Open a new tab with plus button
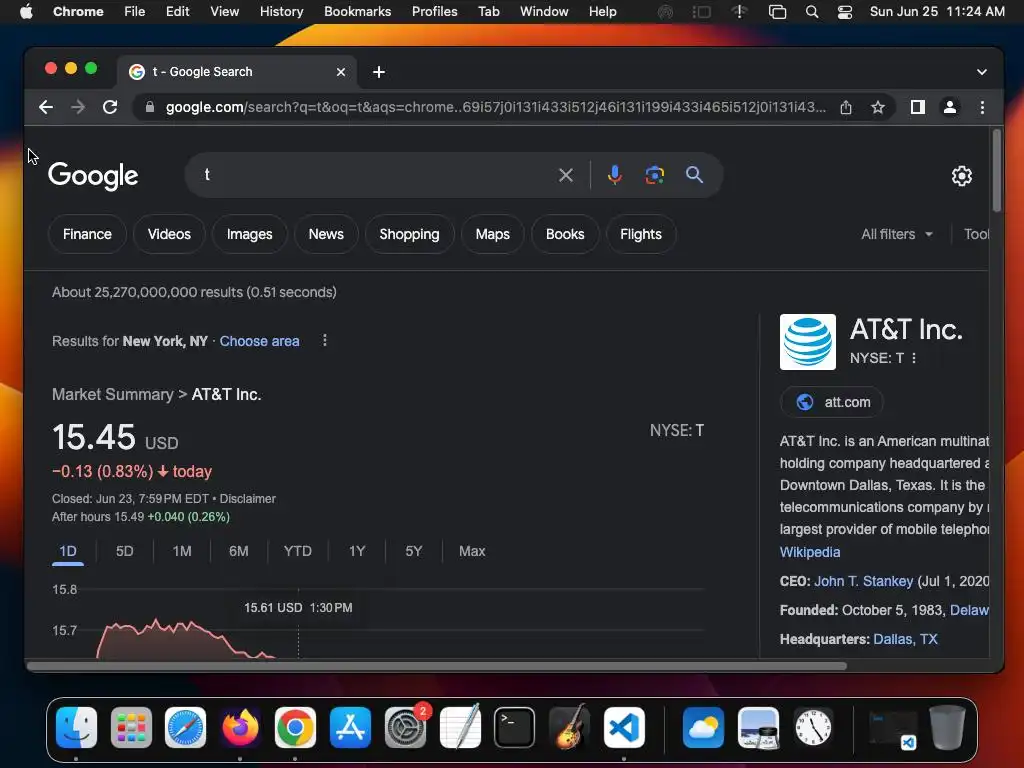Image resolution: width=1024 pixels, height=768 pixels. click(379, 72)
